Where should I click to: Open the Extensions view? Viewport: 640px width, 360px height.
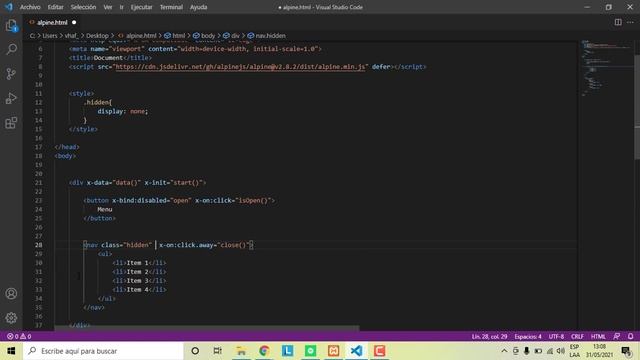point(11,123)
